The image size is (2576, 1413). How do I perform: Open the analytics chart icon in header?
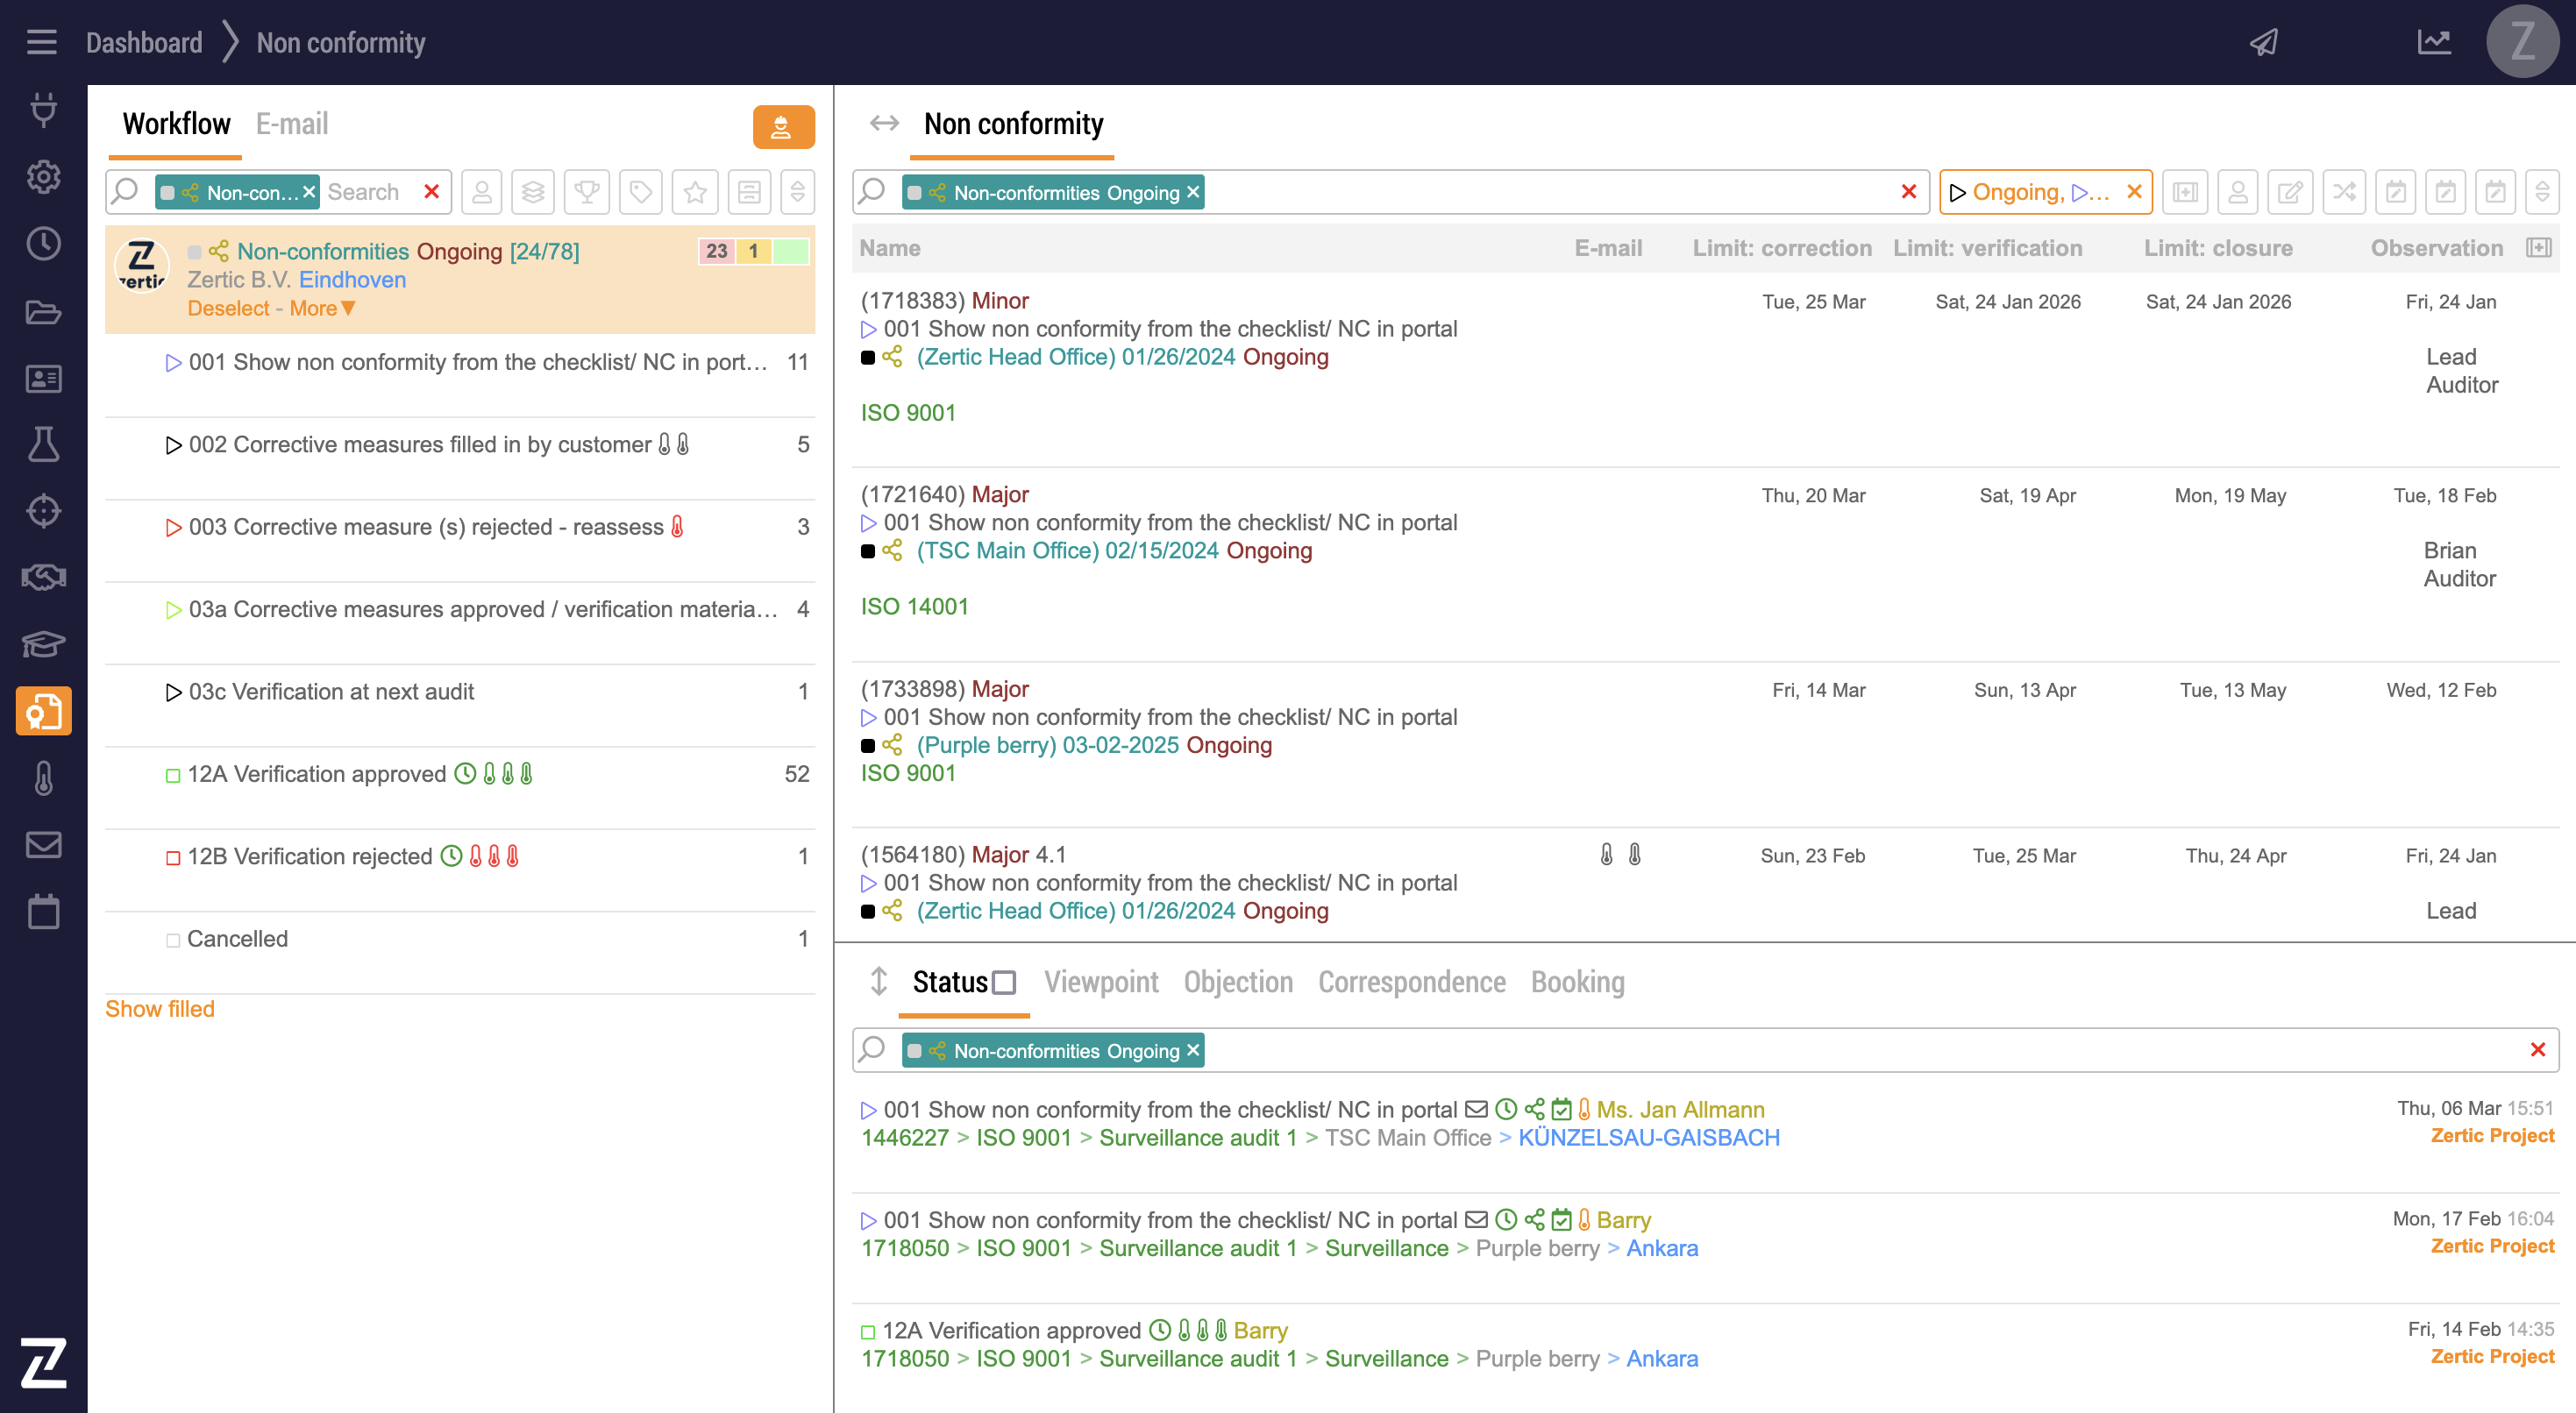[2434, 42]
